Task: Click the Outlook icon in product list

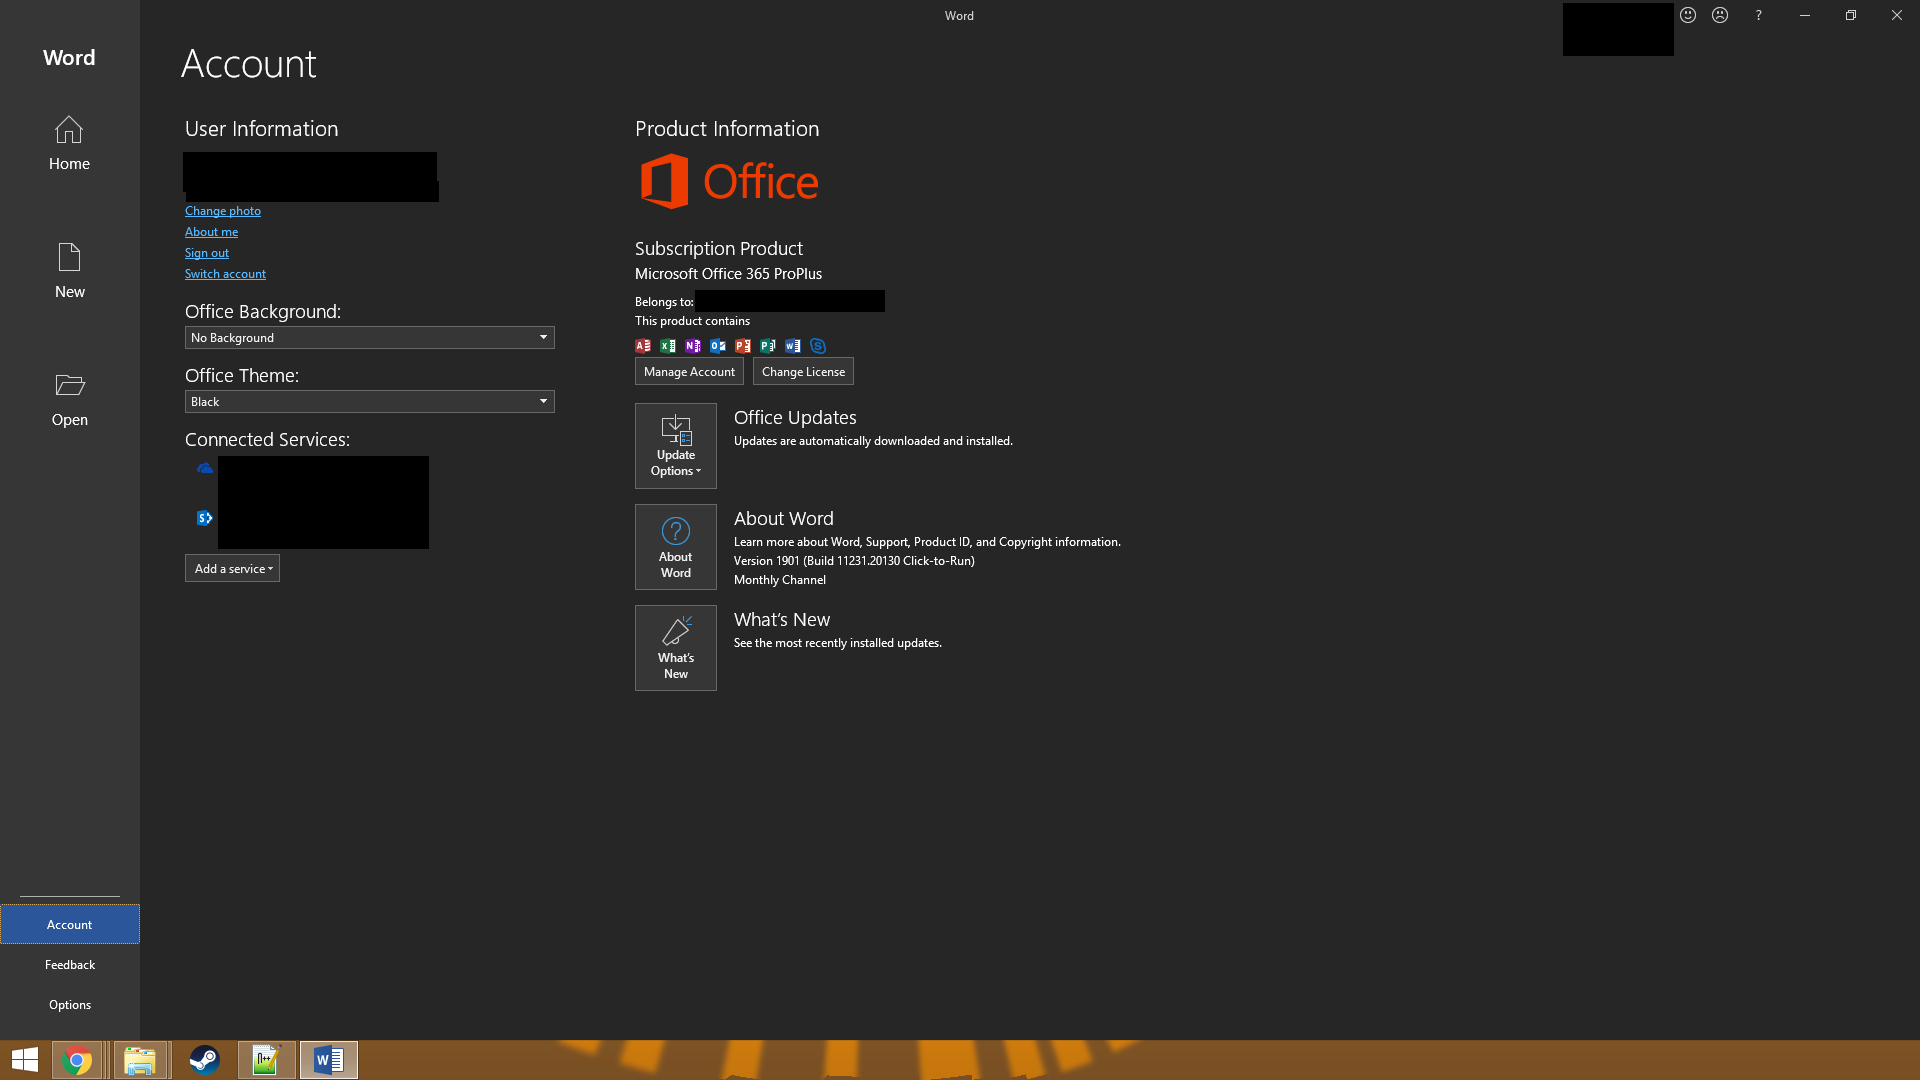Action: tap(718, 346)
